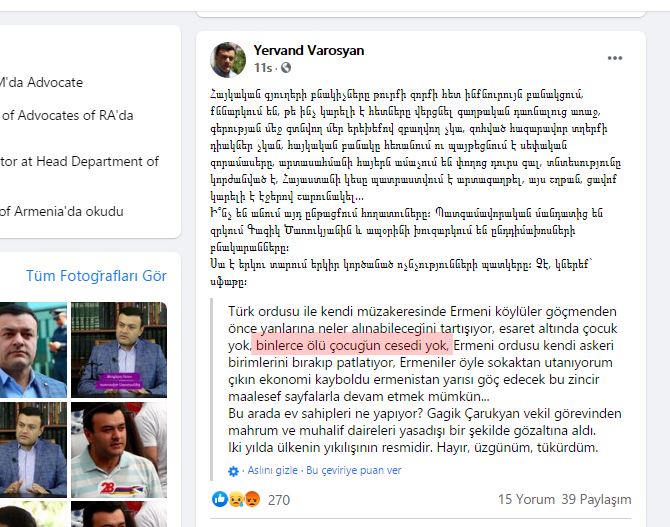This screenshot has height=527, width=670.
Task: Open the Yervand Varosyan name link
Action: pos(309,50)
